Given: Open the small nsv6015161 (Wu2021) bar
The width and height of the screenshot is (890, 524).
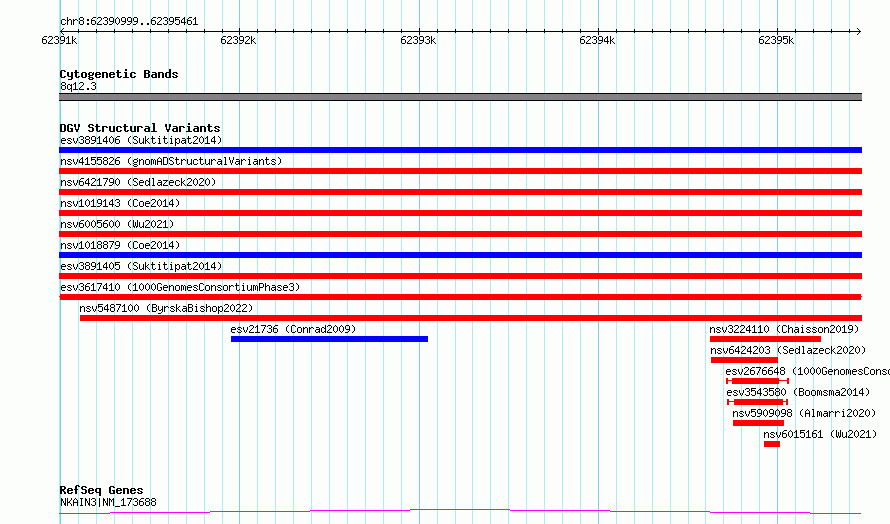Looking at the screenshot, I should (x=772, y=444).
